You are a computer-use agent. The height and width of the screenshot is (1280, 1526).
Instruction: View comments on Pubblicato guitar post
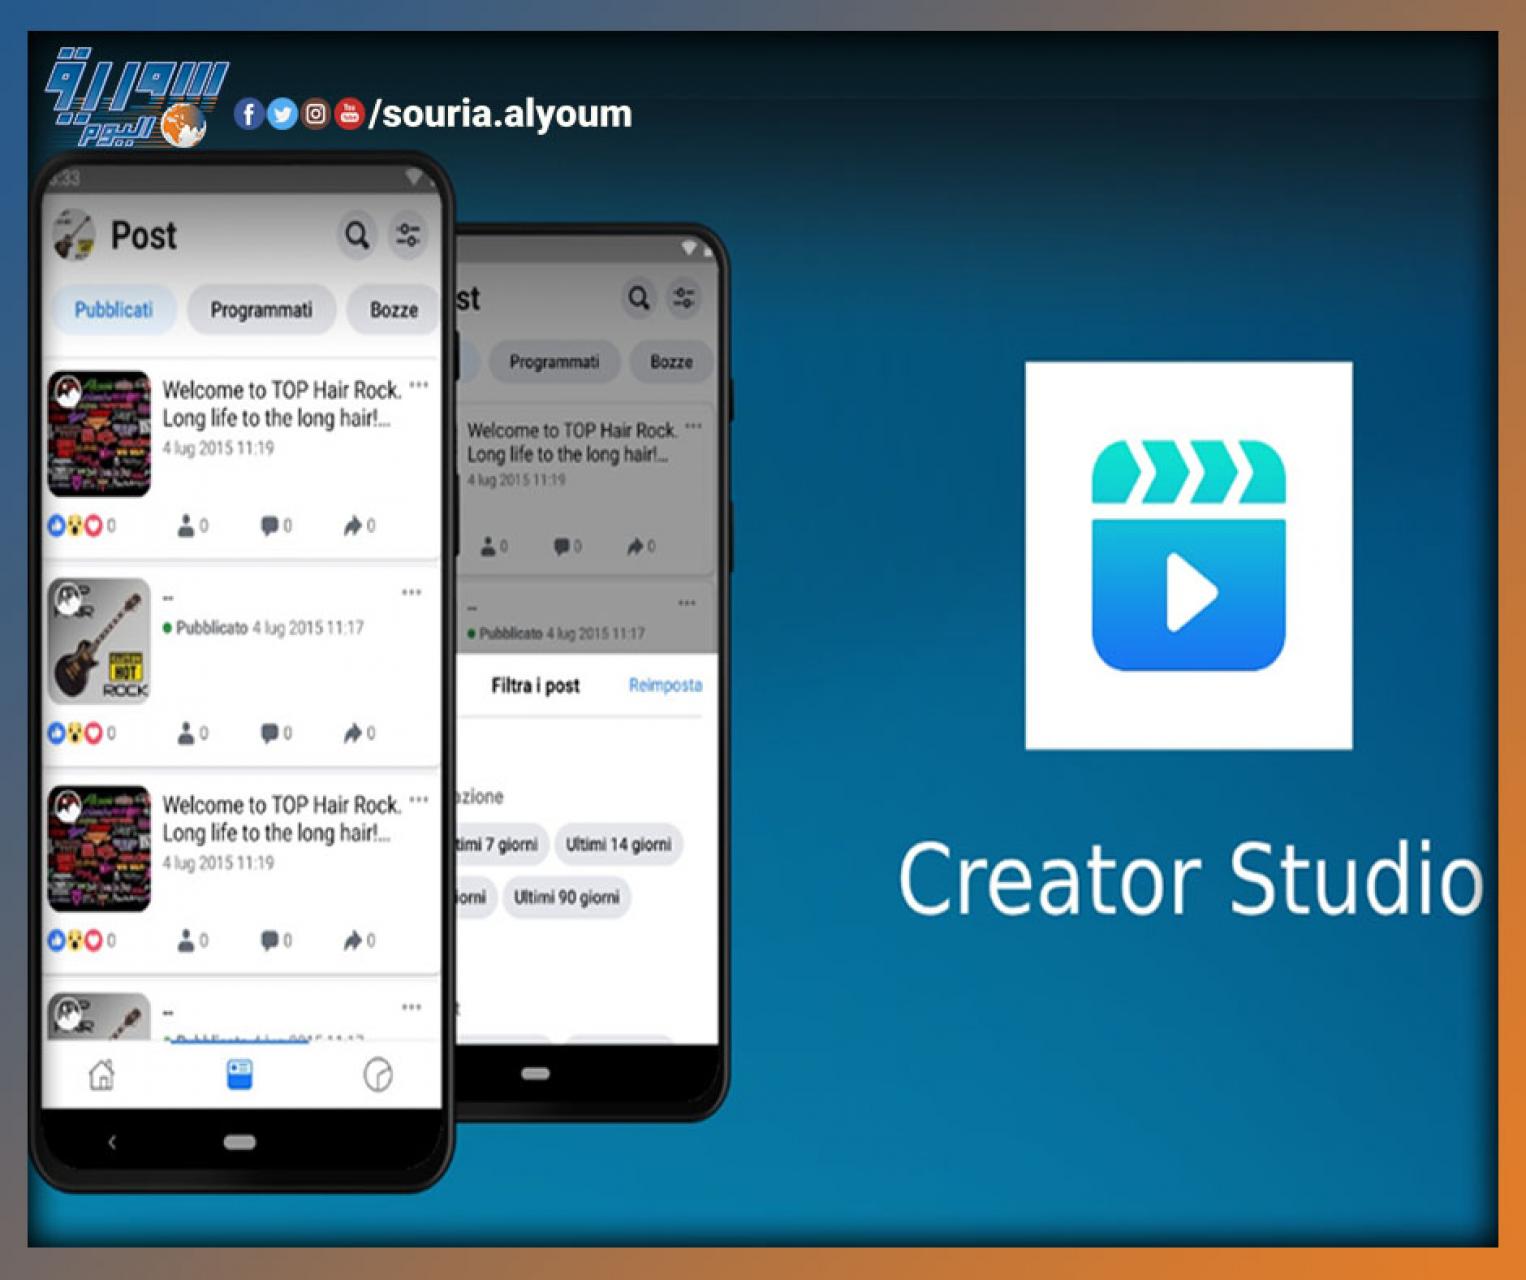point(276,733)
